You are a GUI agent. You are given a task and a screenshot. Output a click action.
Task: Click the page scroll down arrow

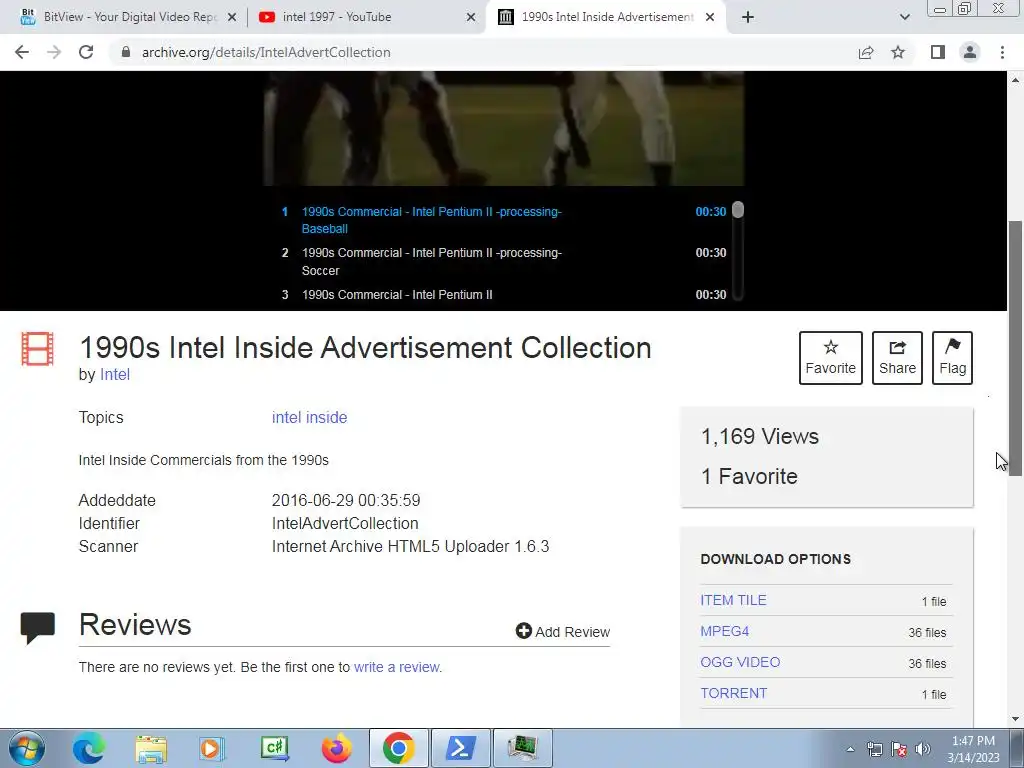[x=1015, y=719]
